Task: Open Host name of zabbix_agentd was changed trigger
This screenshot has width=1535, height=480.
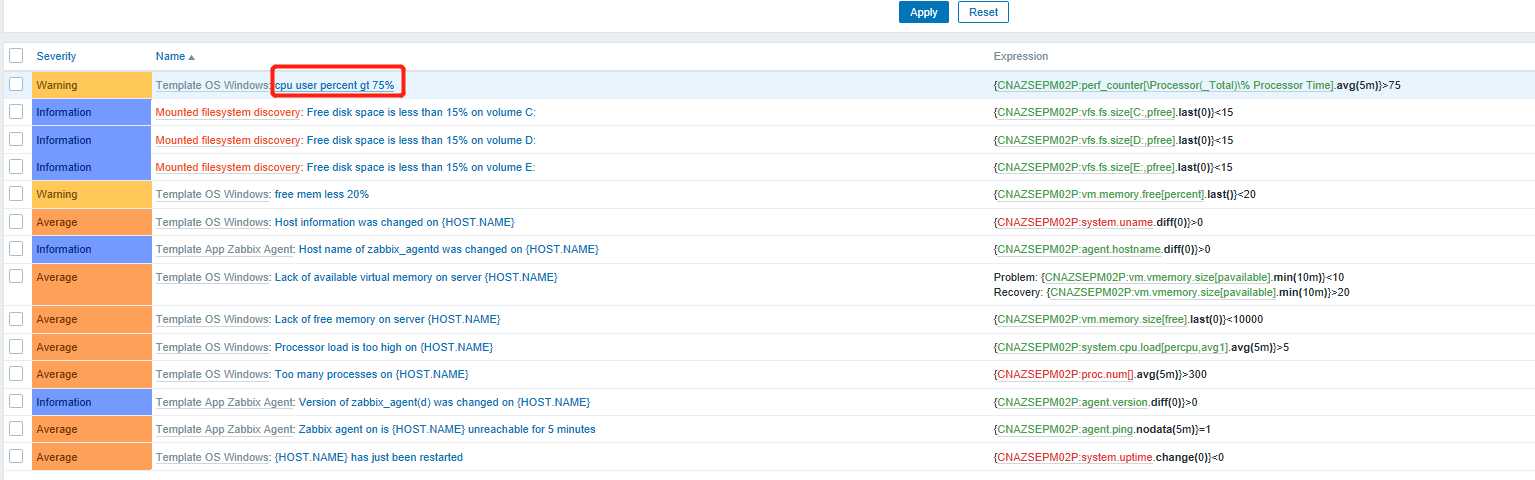Action: (449, 248)
